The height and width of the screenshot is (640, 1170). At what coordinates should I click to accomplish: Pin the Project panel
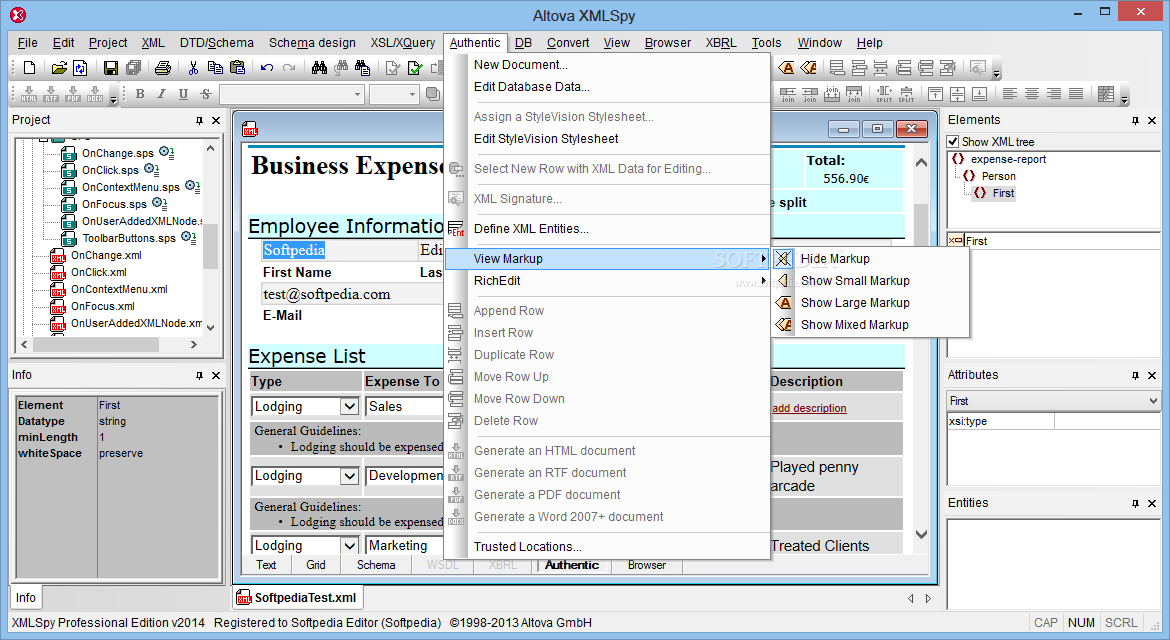pos(199,120)
